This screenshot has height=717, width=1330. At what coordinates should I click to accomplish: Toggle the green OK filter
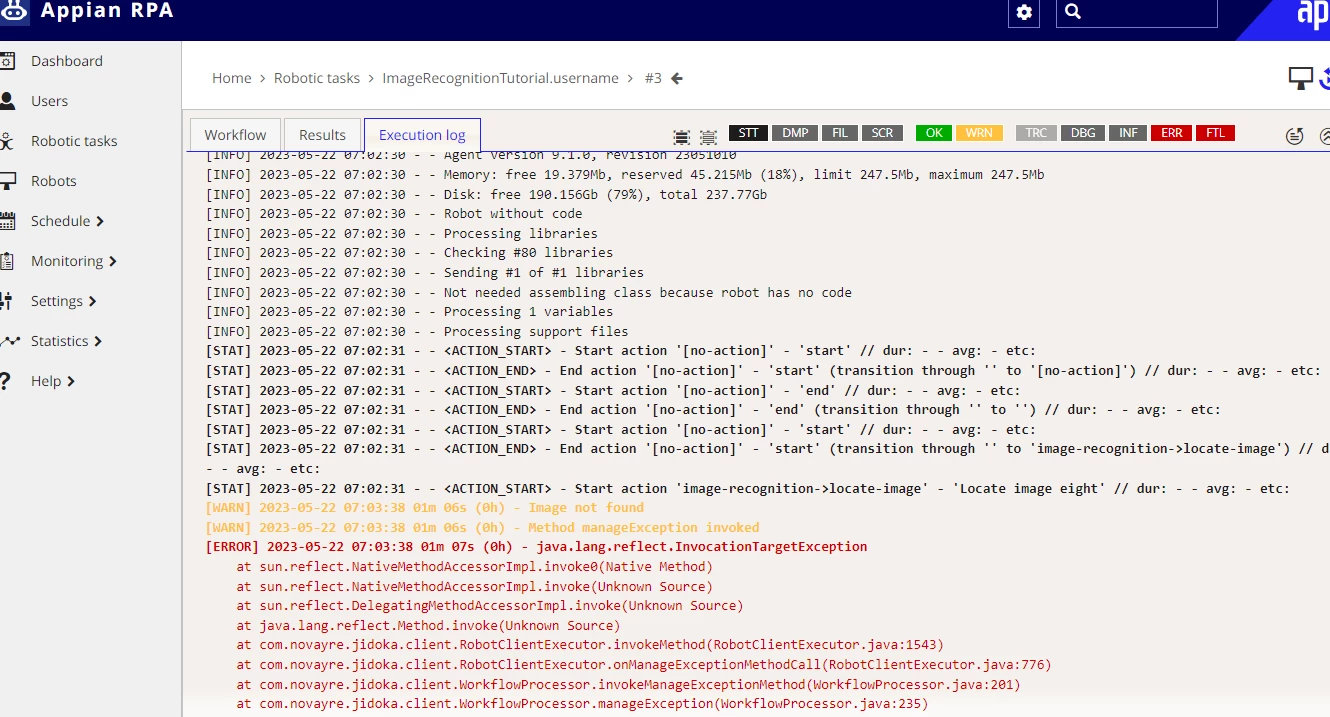point(934,133)
